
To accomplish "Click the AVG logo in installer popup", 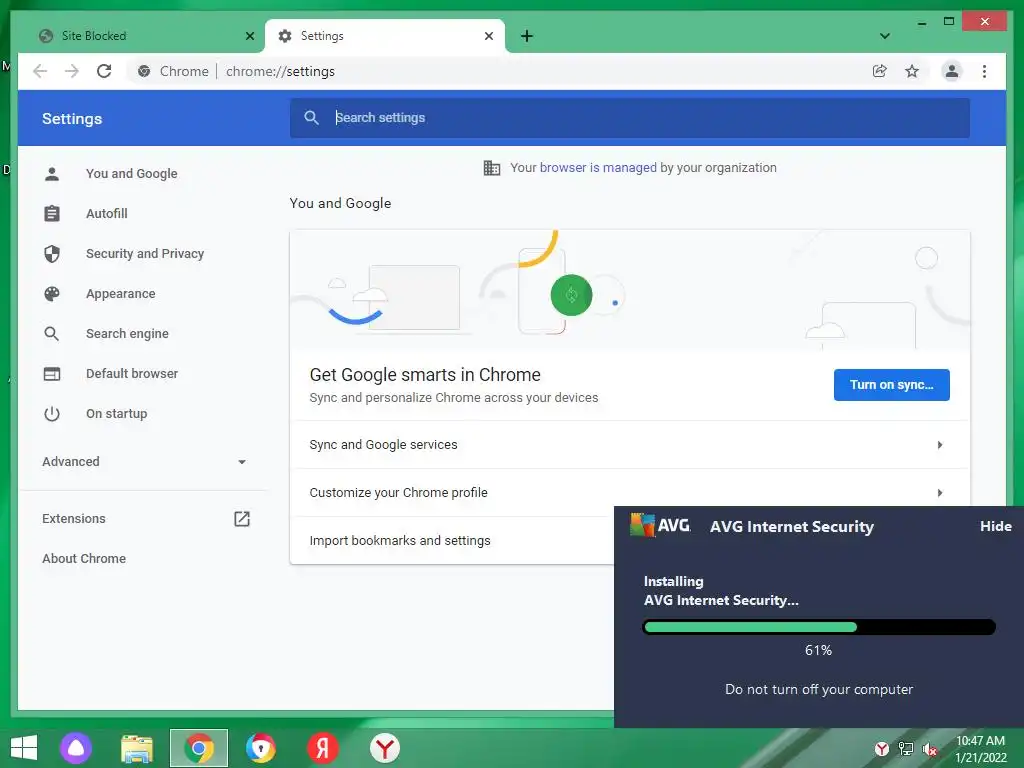I will point(660,525).
